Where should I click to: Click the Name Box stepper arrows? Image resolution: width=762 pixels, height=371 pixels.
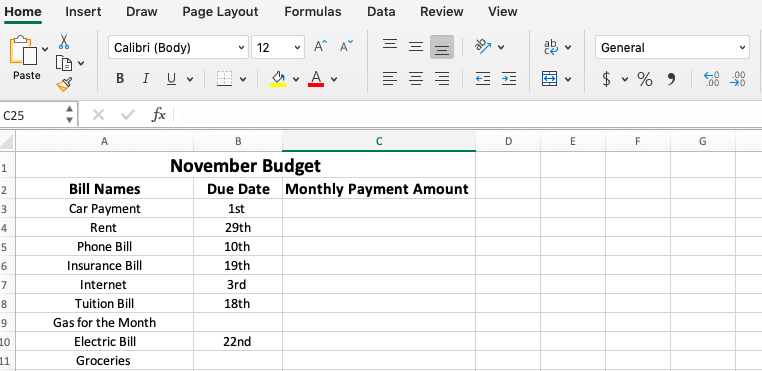pos(69,115)
